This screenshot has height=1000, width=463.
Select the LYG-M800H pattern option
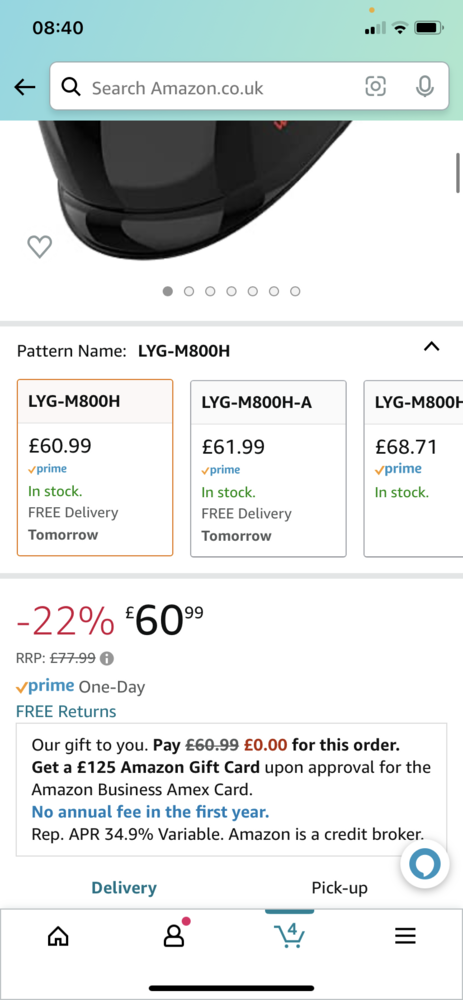click(95, 467)
